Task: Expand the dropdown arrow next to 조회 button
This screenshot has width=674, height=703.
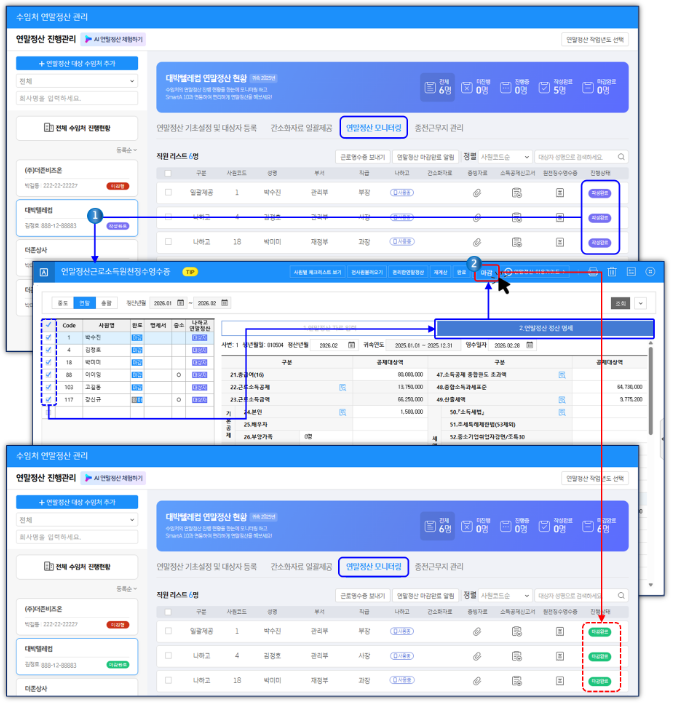Action: (640, 304)
